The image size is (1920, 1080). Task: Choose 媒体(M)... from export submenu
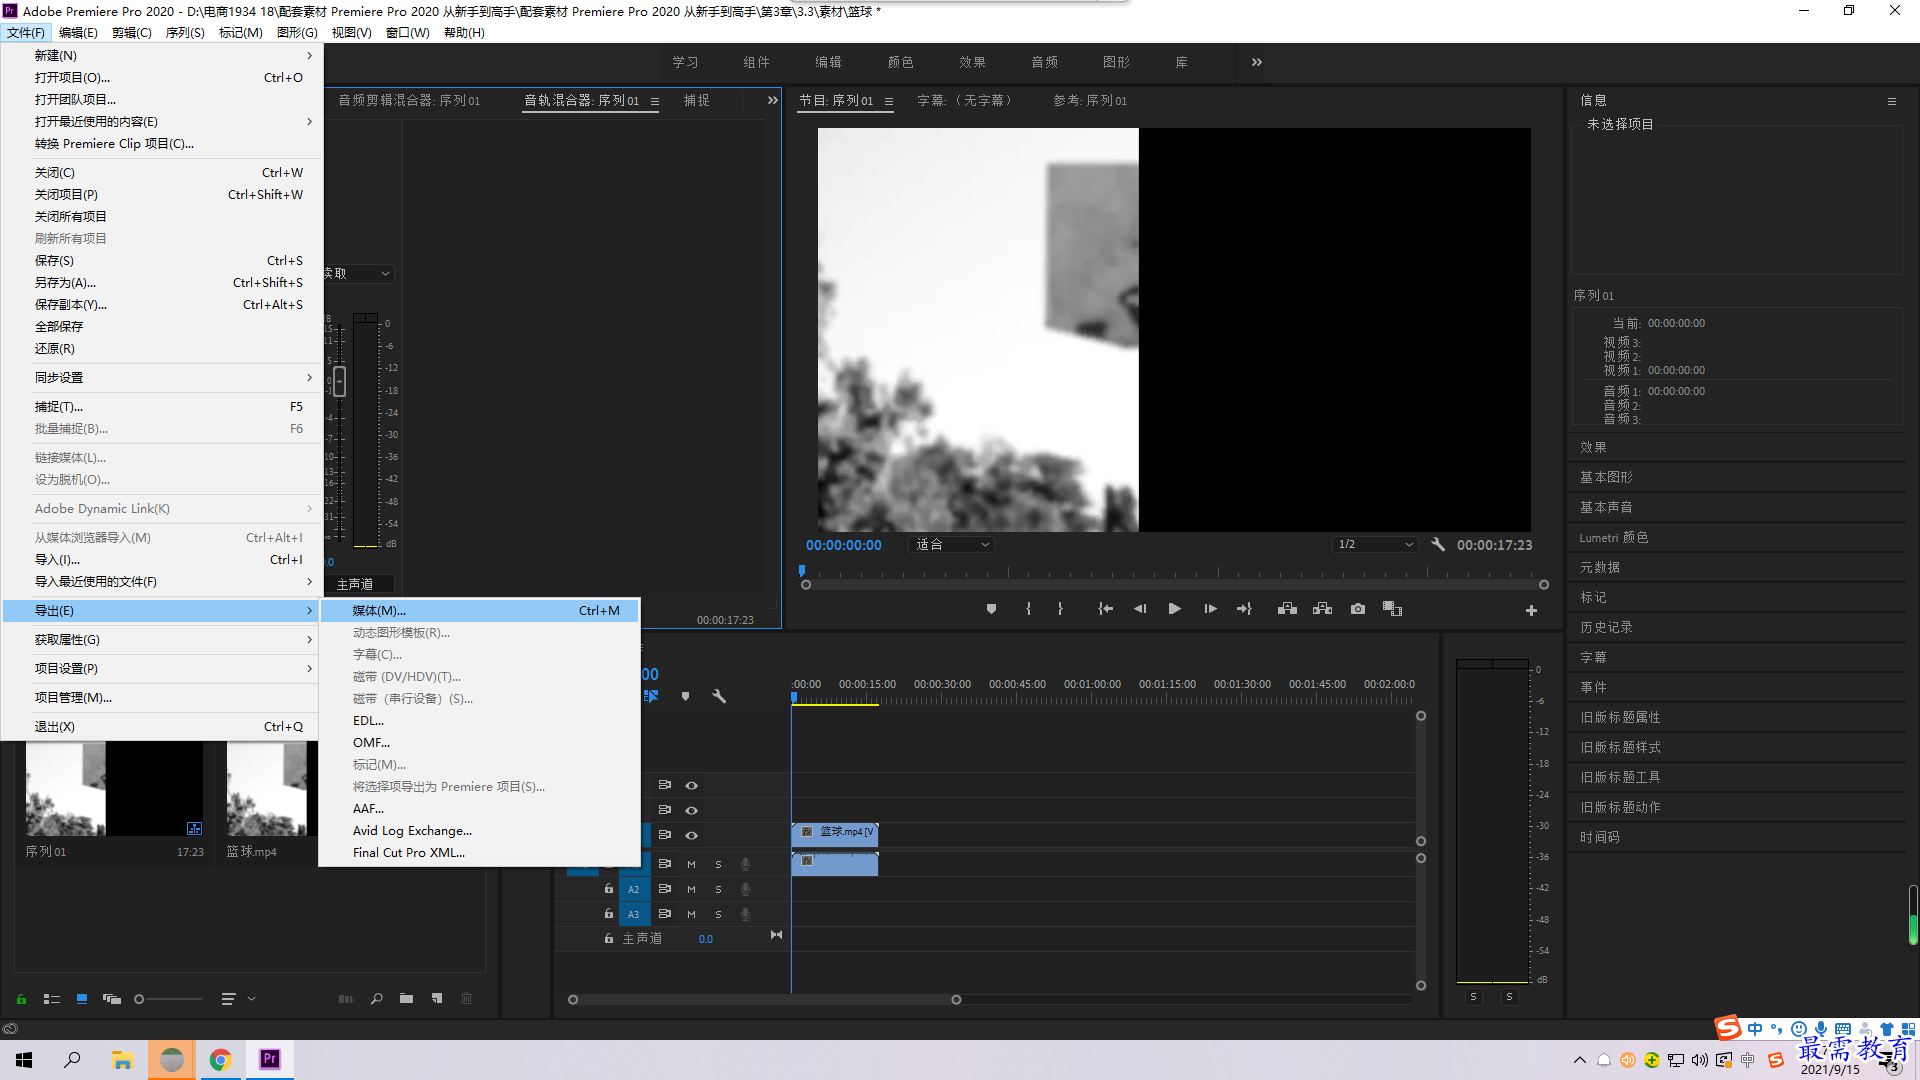[x=480, y=610]
